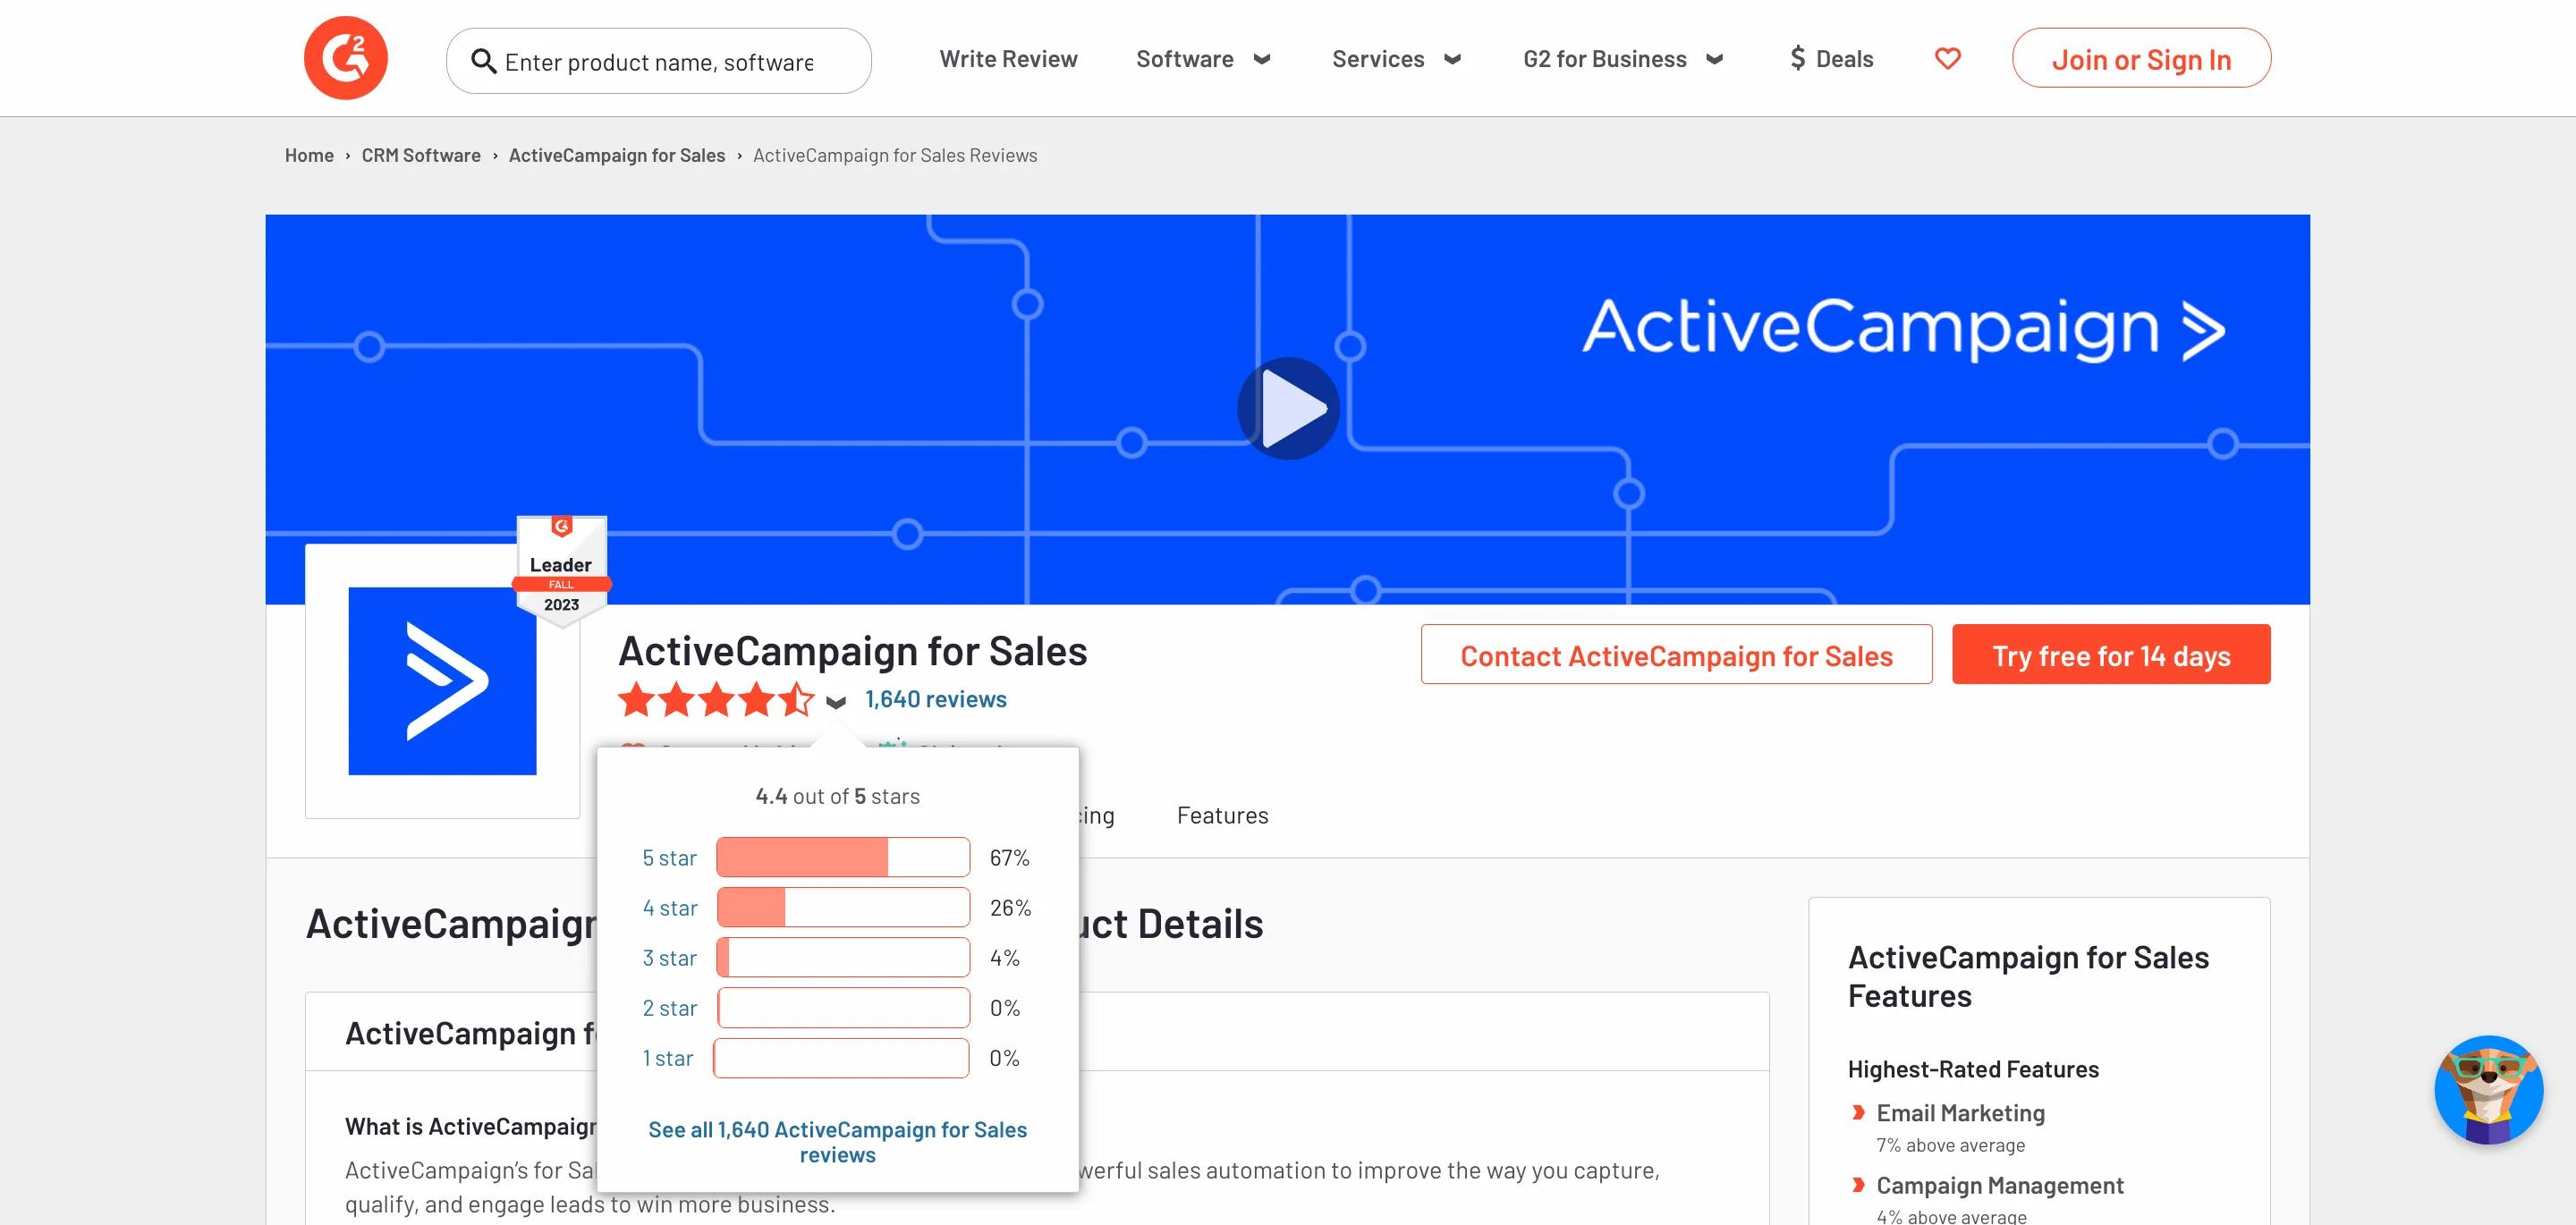Click the G2 home logo icon
2576x1225 pixels.
[x=347, y=59]
